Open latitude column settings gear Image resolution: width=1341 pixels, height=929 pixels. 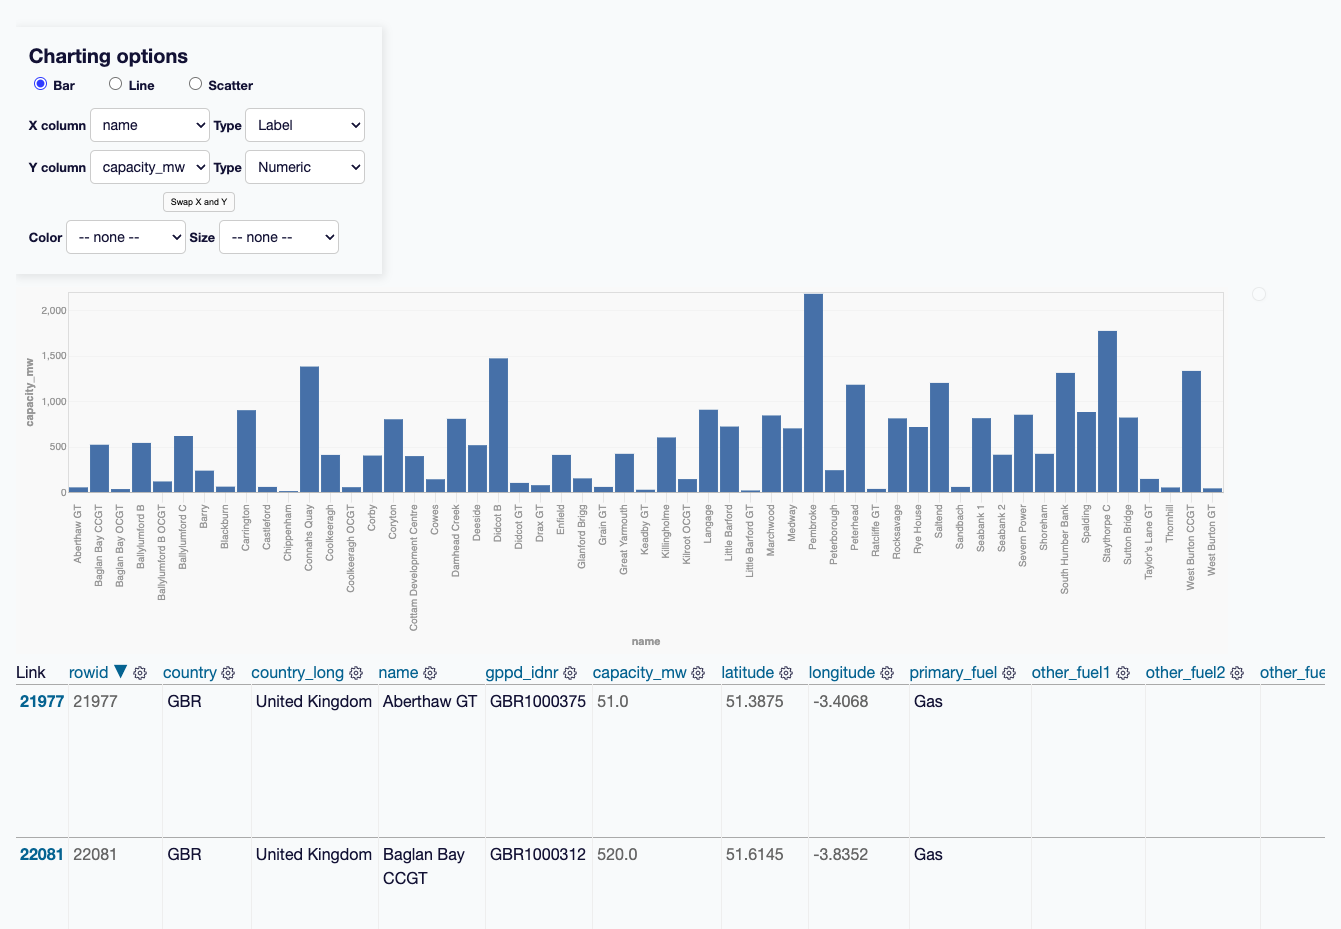(786, 673)
